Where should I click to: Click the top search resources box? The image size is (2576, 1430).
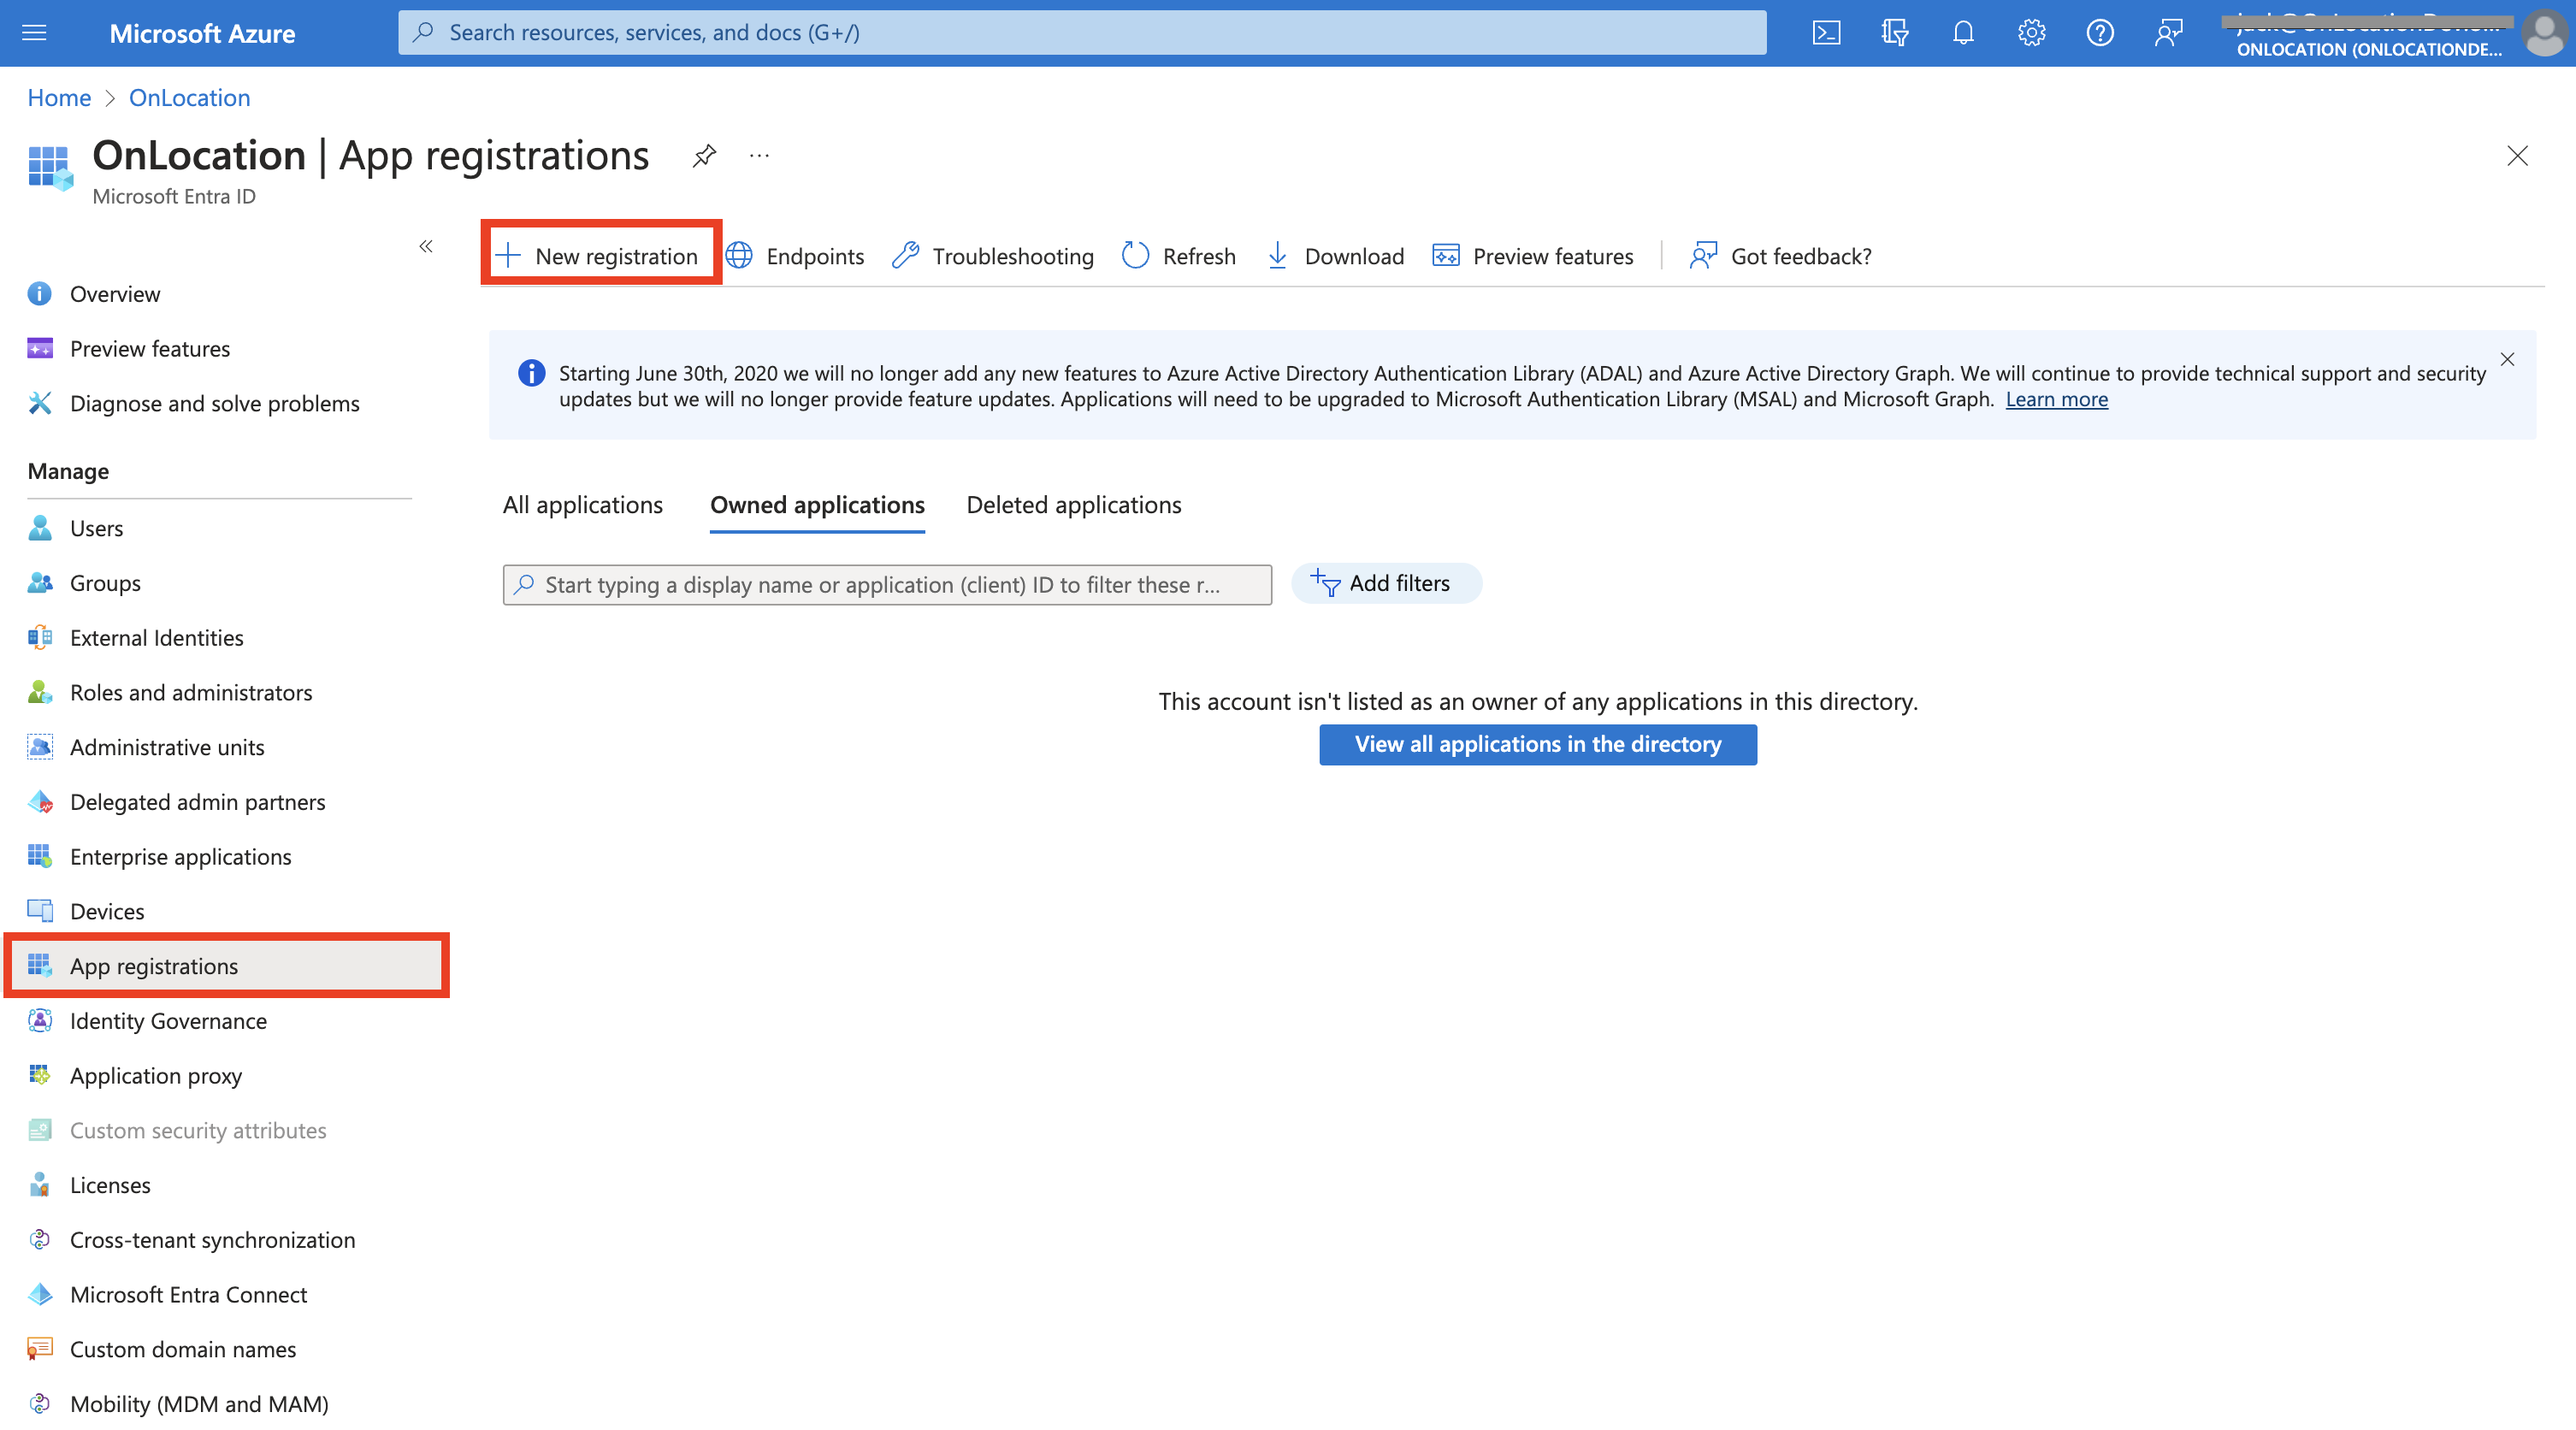1082,33
